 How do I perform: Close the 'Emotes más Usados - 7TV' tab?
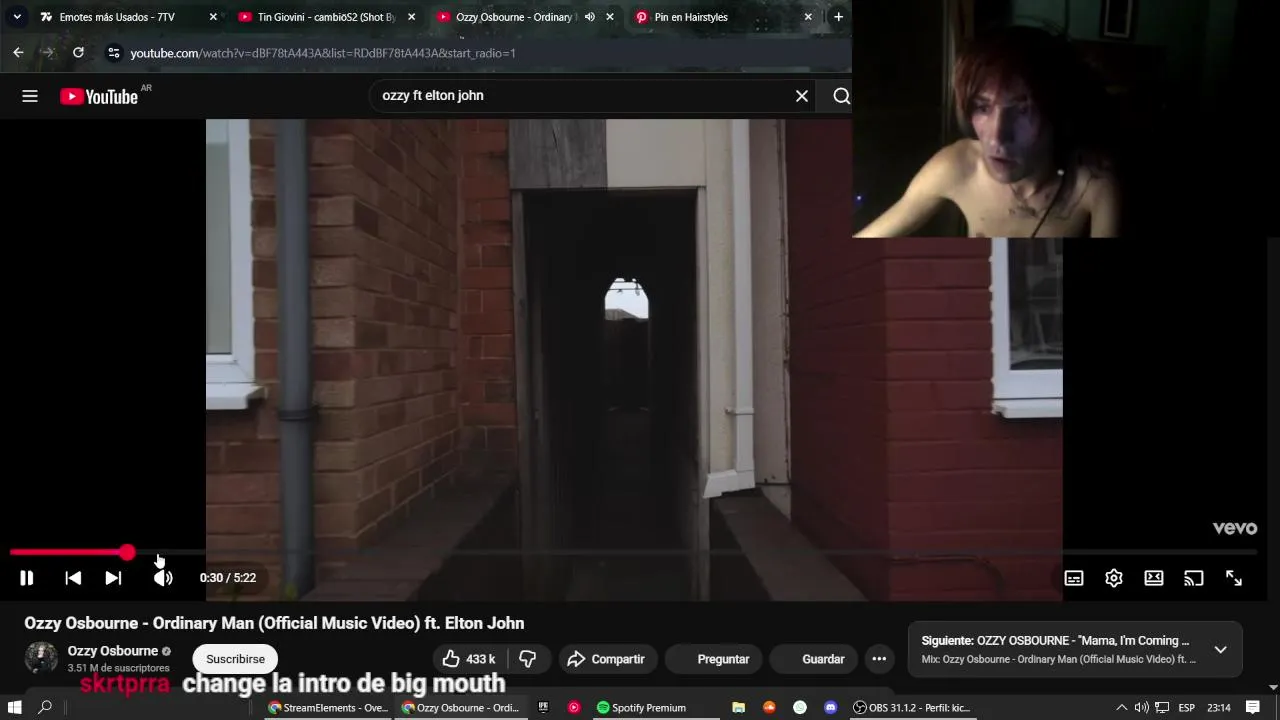tap(213, 17)
